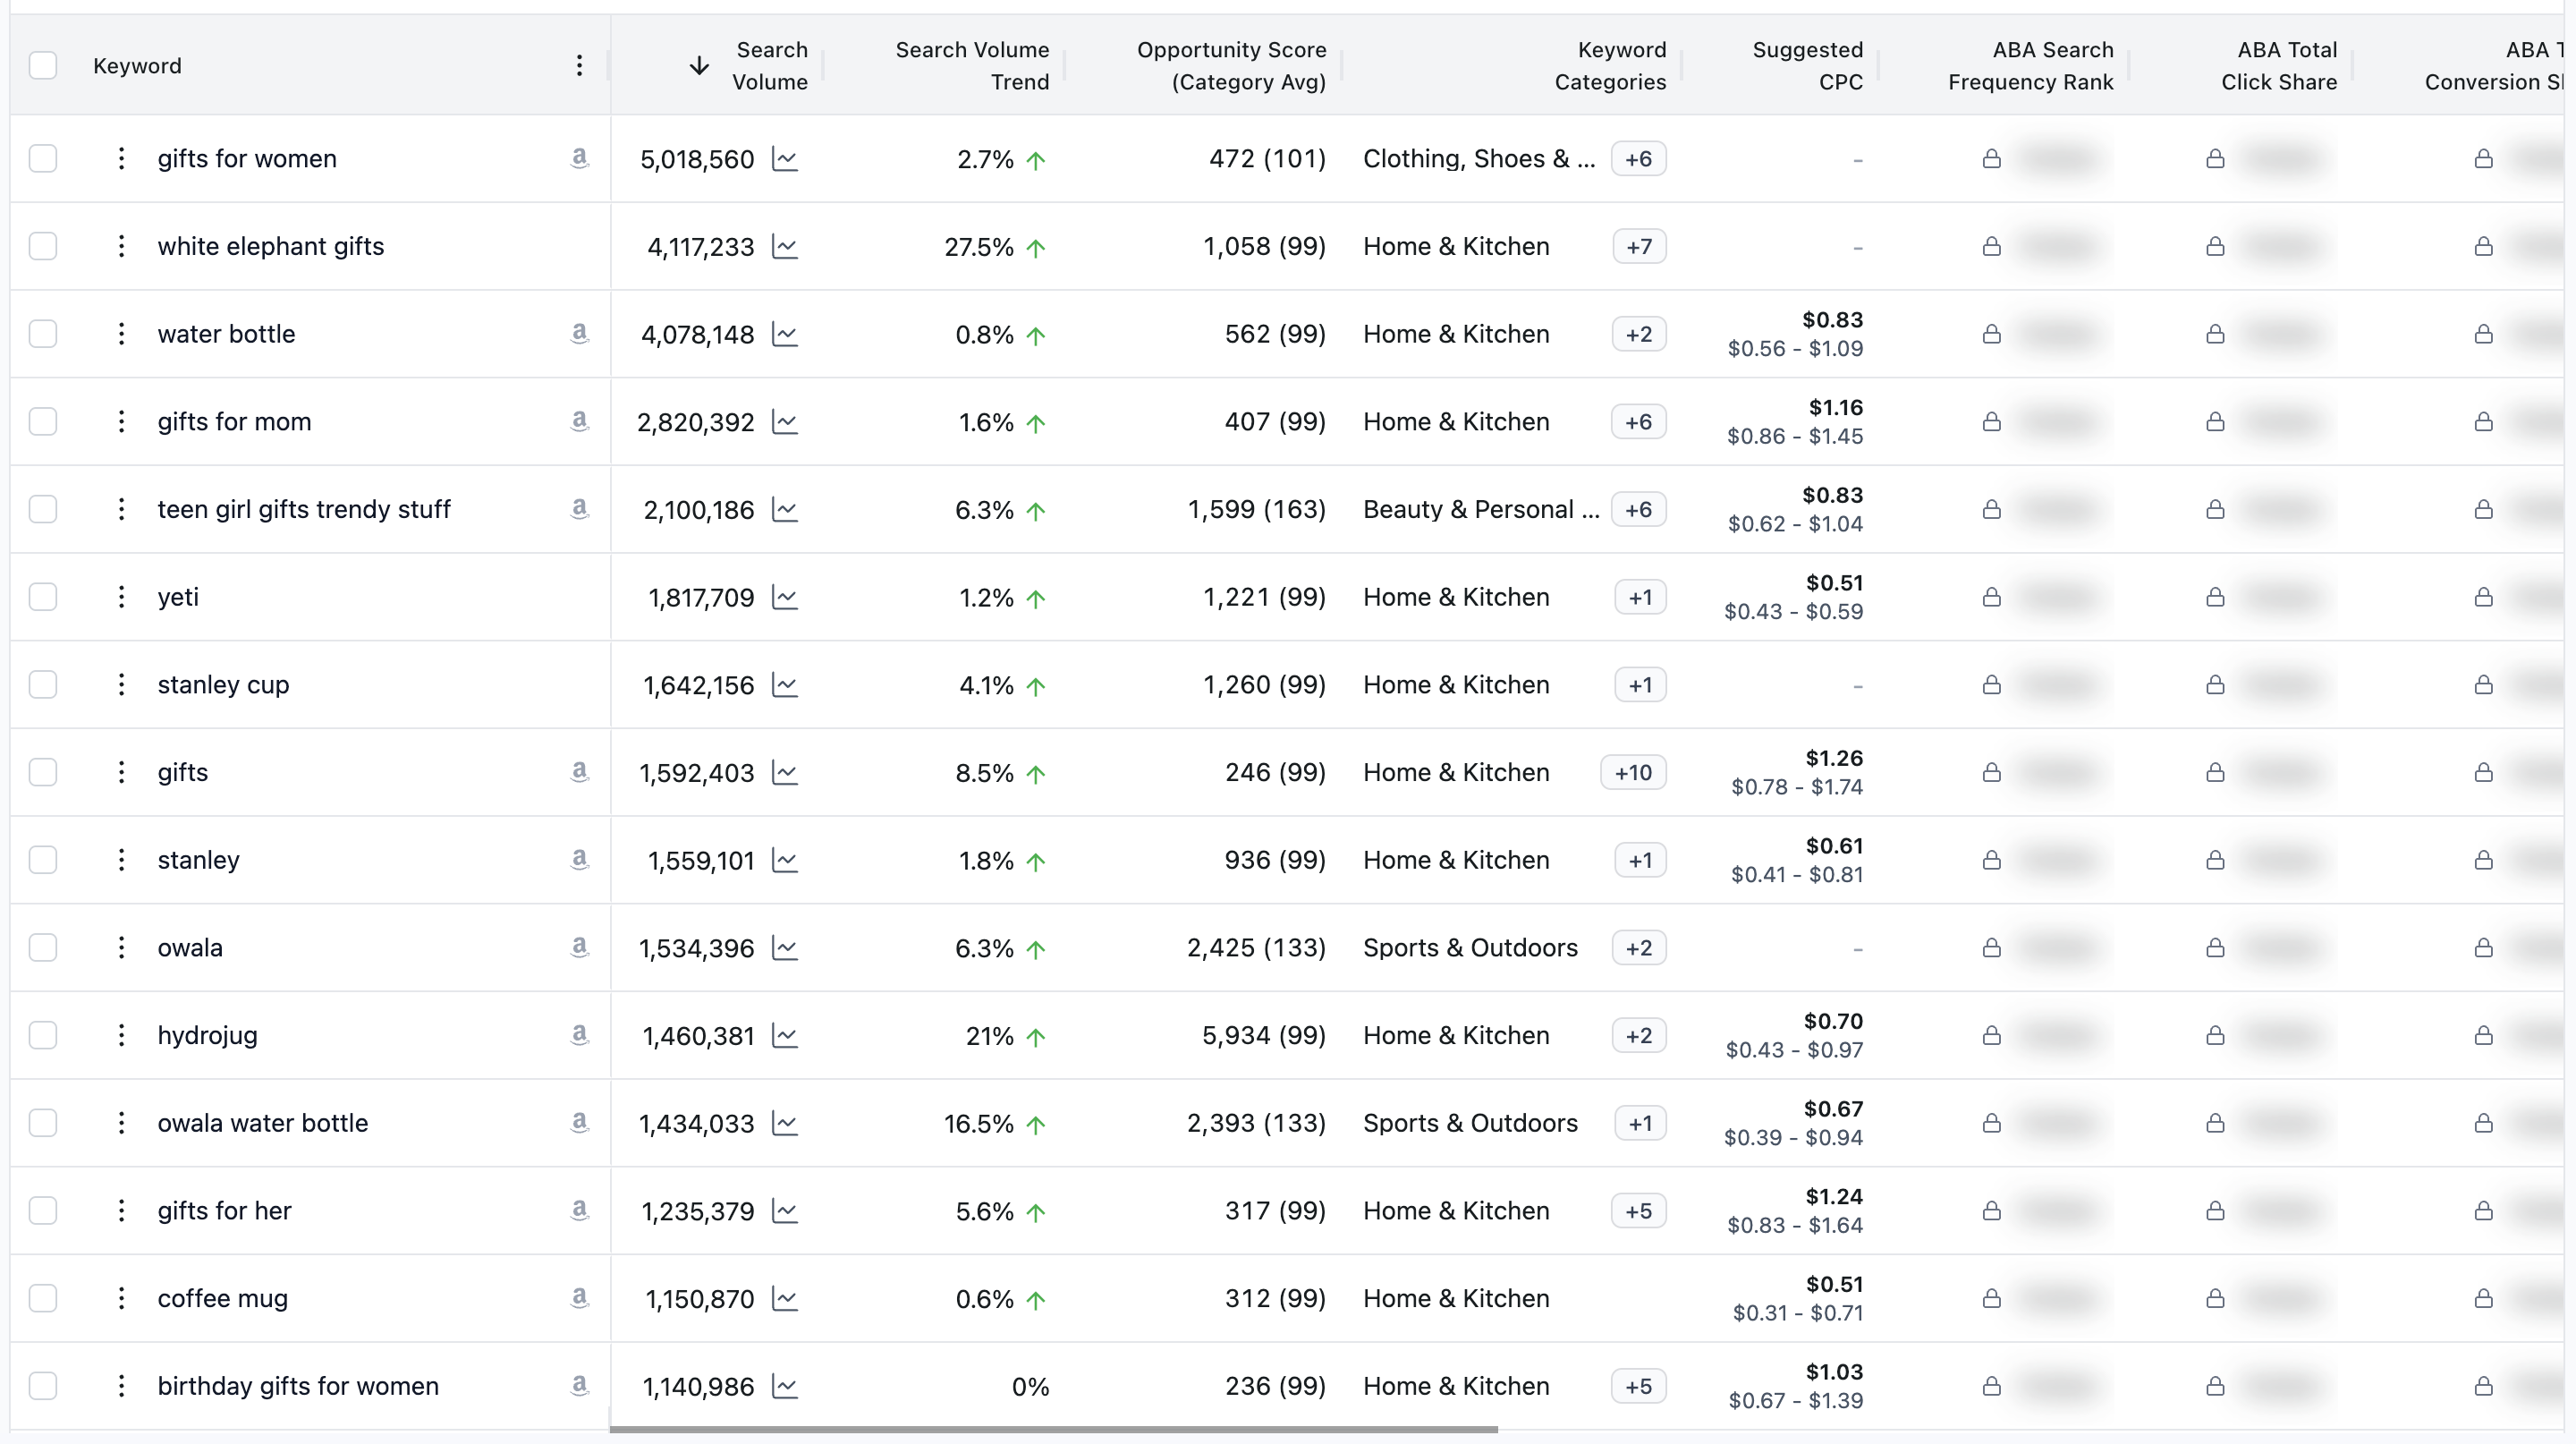The width and height of the screenshot is (2576, 1444).
Task: Select the owala row checkbox
Action: coord(43,947)
